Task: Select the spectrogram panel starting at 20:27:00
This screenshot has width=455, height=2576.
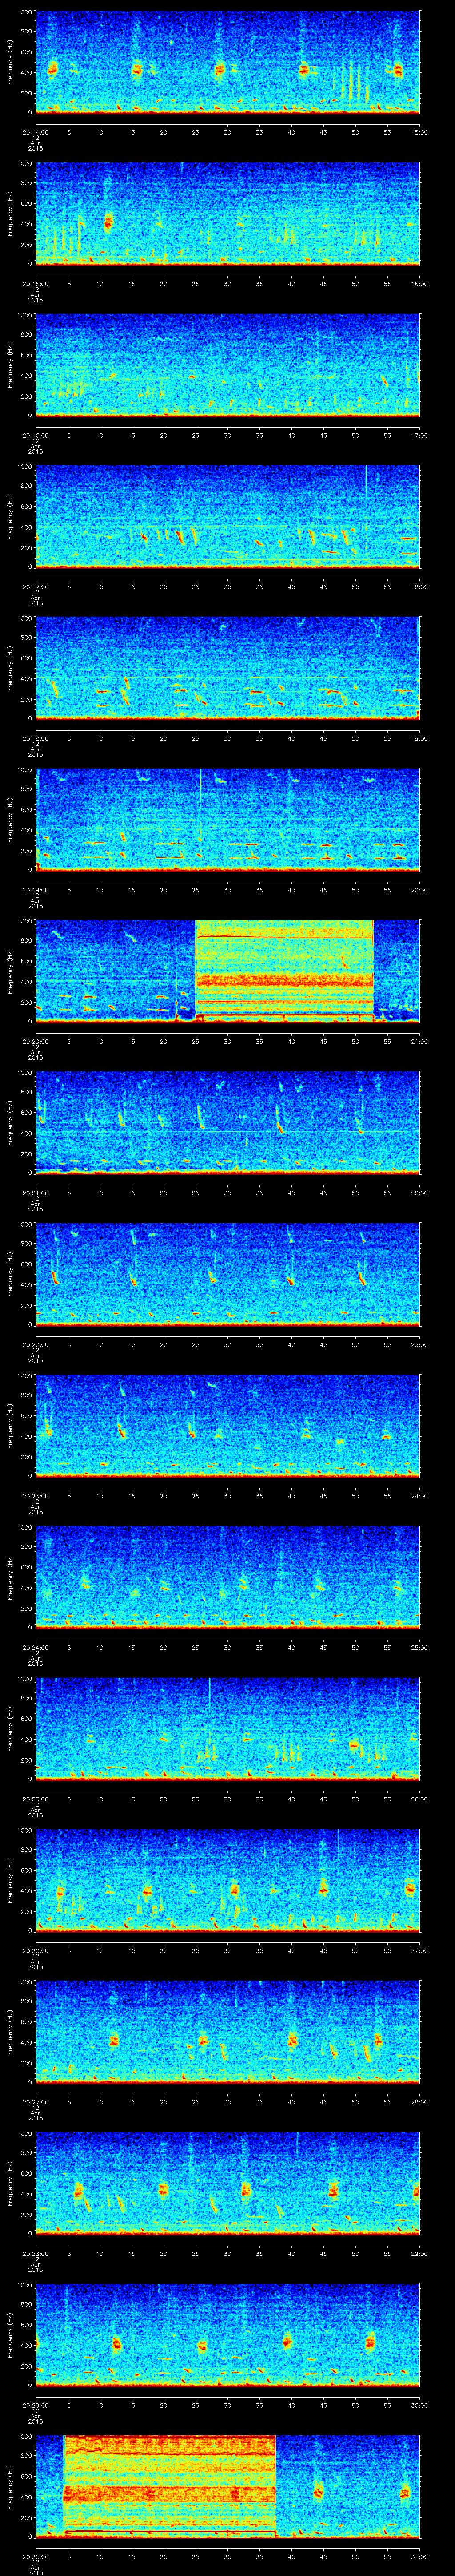Action: pyautogui.click(x=228, y=2032)
